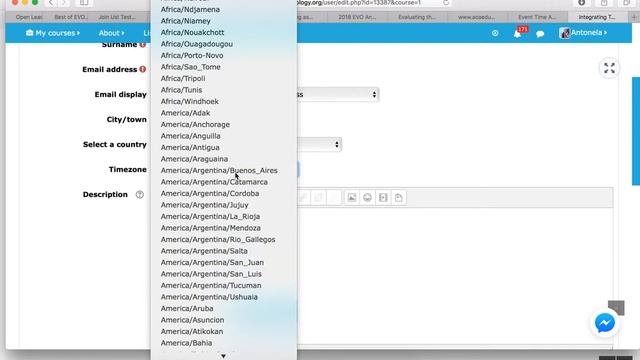Screen dimensions: 640x360
Task: Select America/Atikokan option
Action: click(x=192, y=331)
